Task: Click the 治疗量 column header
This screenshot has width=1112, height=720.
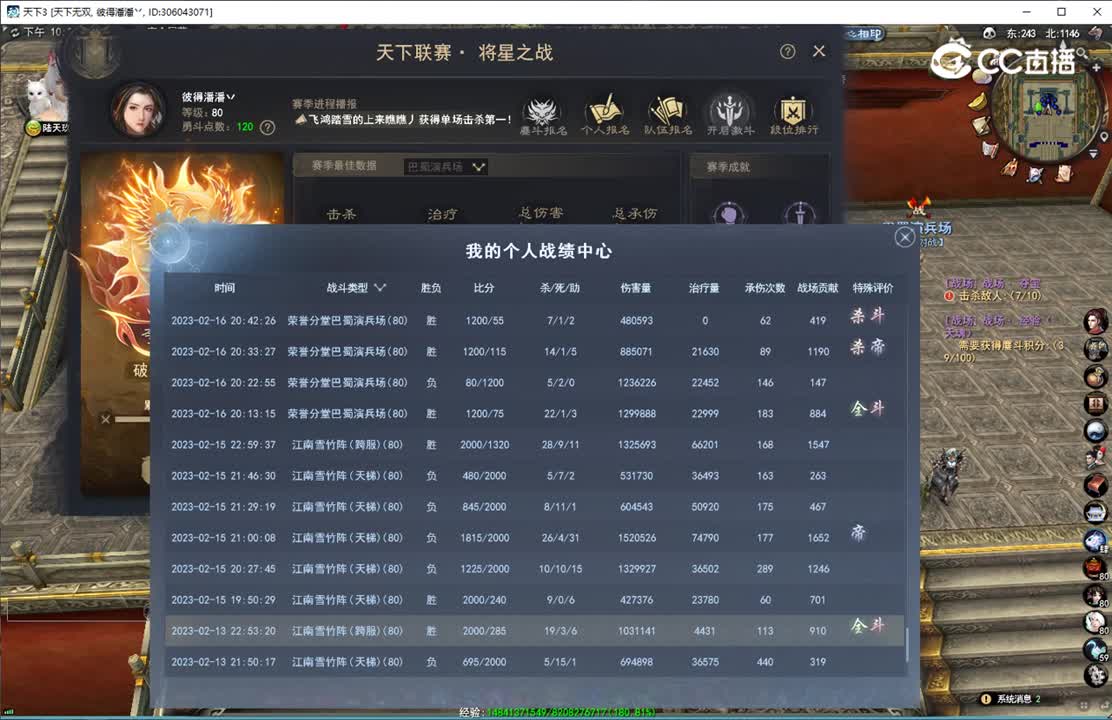Action: pyautogui.click(x=704, y=287)
